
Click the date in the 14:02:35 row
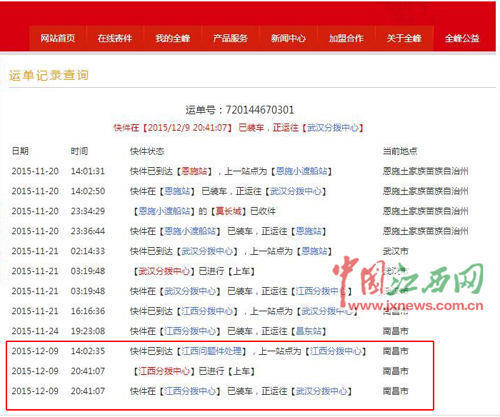point(35,351)
